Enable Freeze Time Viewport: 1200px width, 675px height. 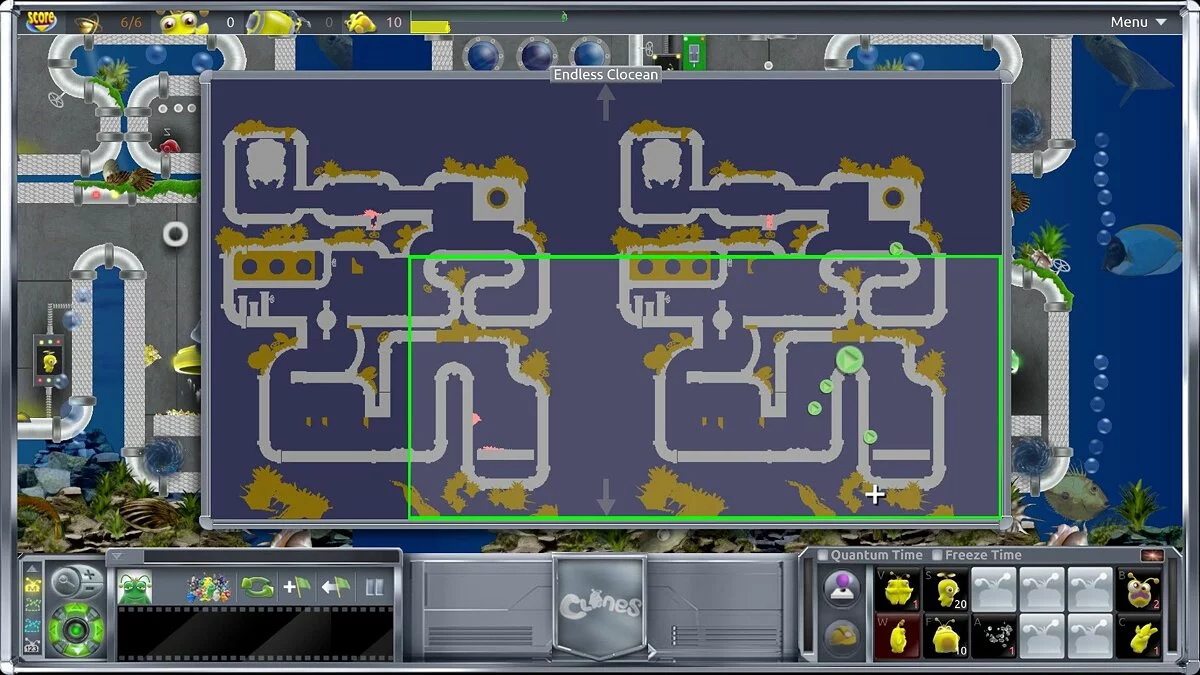(937, 555)
